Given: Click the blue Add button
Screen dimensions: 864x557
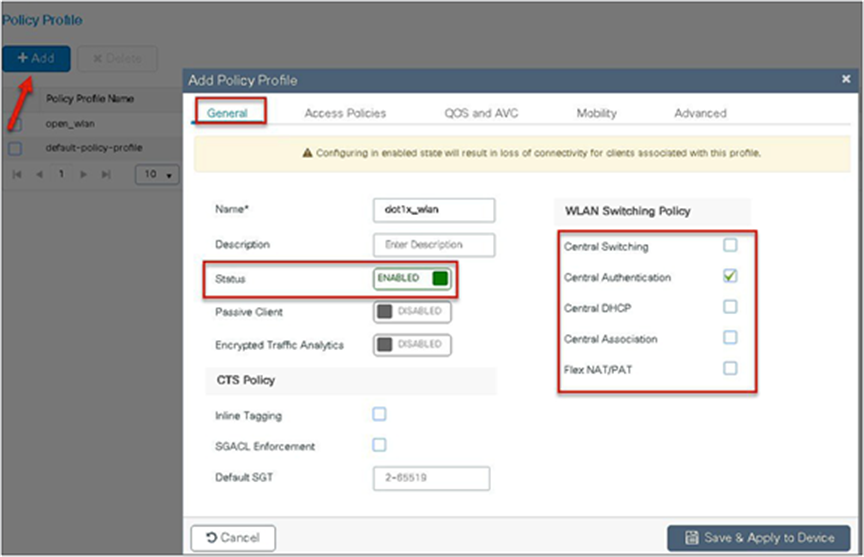Looking at the screenshot, I should click(x=36, y=58).
